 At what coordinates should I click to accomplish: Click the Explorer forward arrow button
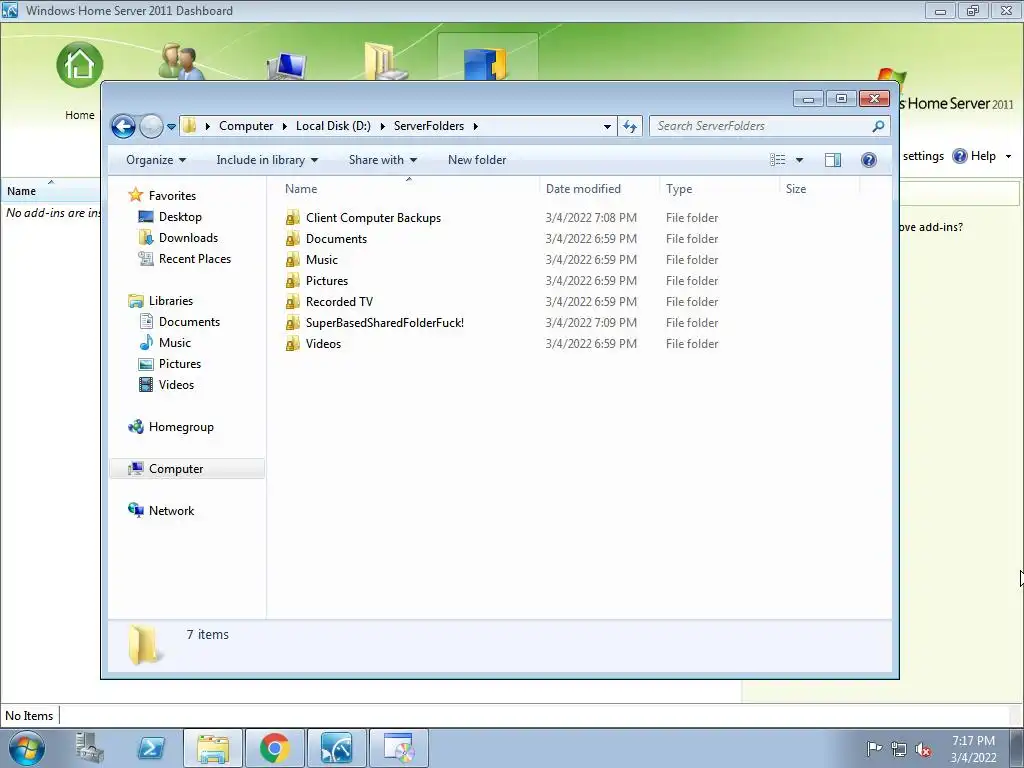click(151, 126)
